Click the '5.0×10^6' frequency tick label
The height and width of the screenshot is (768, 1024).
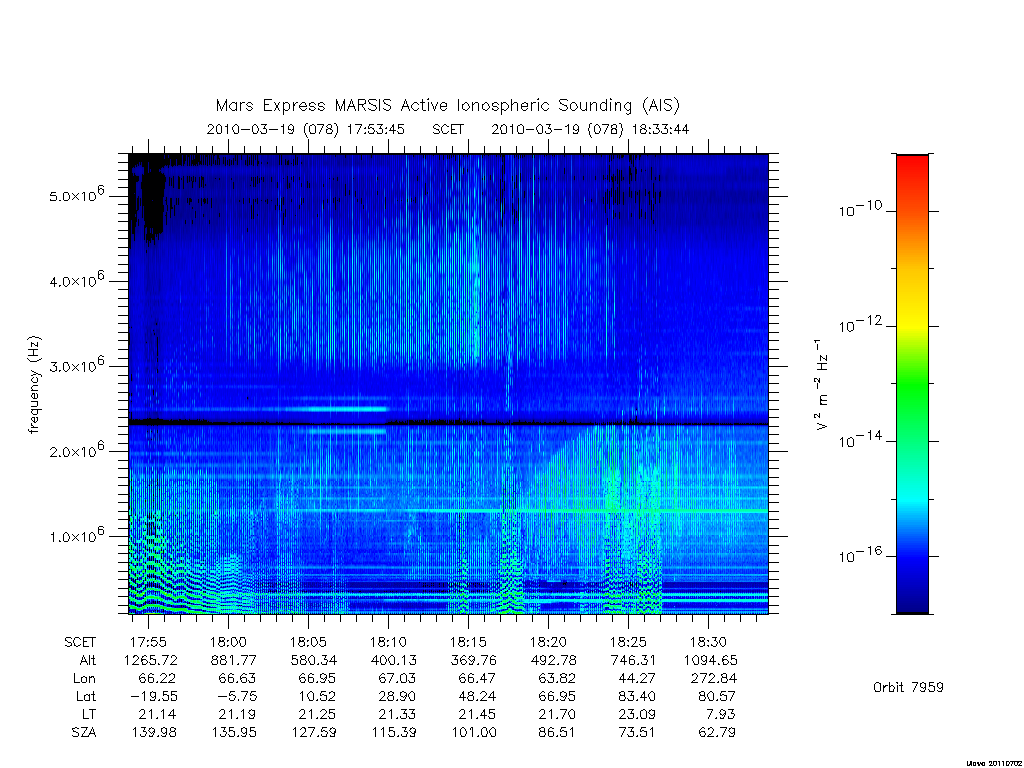(x=76, y=195)
